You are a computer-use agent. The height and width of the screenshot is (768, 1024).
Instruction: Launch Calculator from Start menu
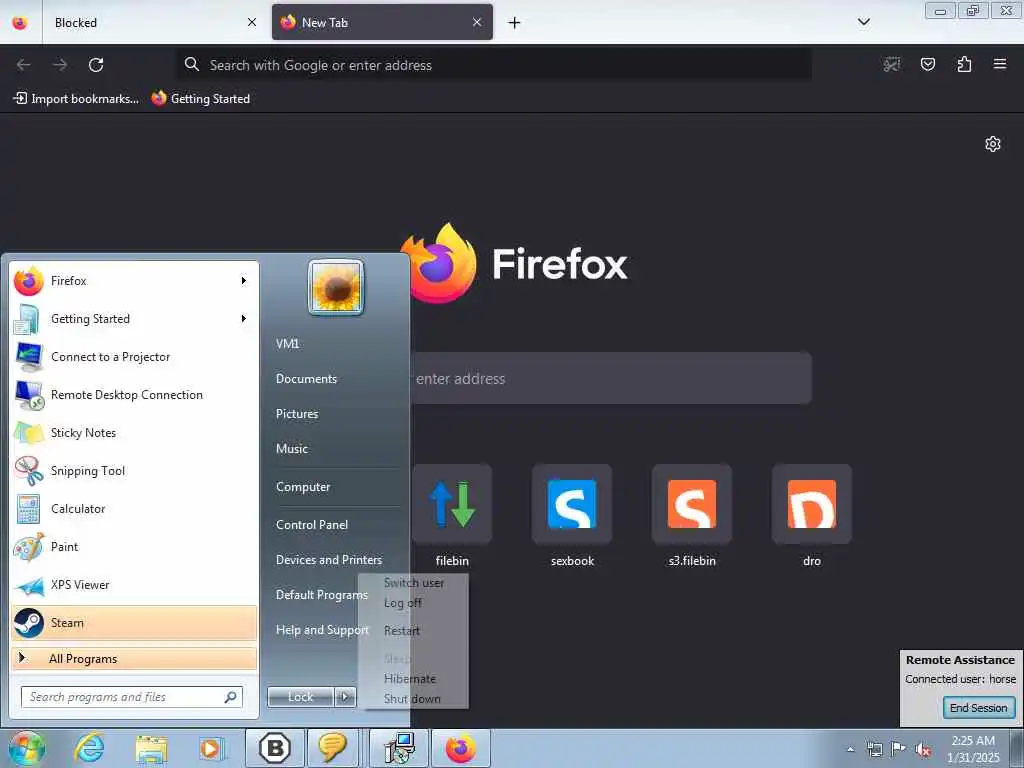pyautogui.click(x=134, y=509)
